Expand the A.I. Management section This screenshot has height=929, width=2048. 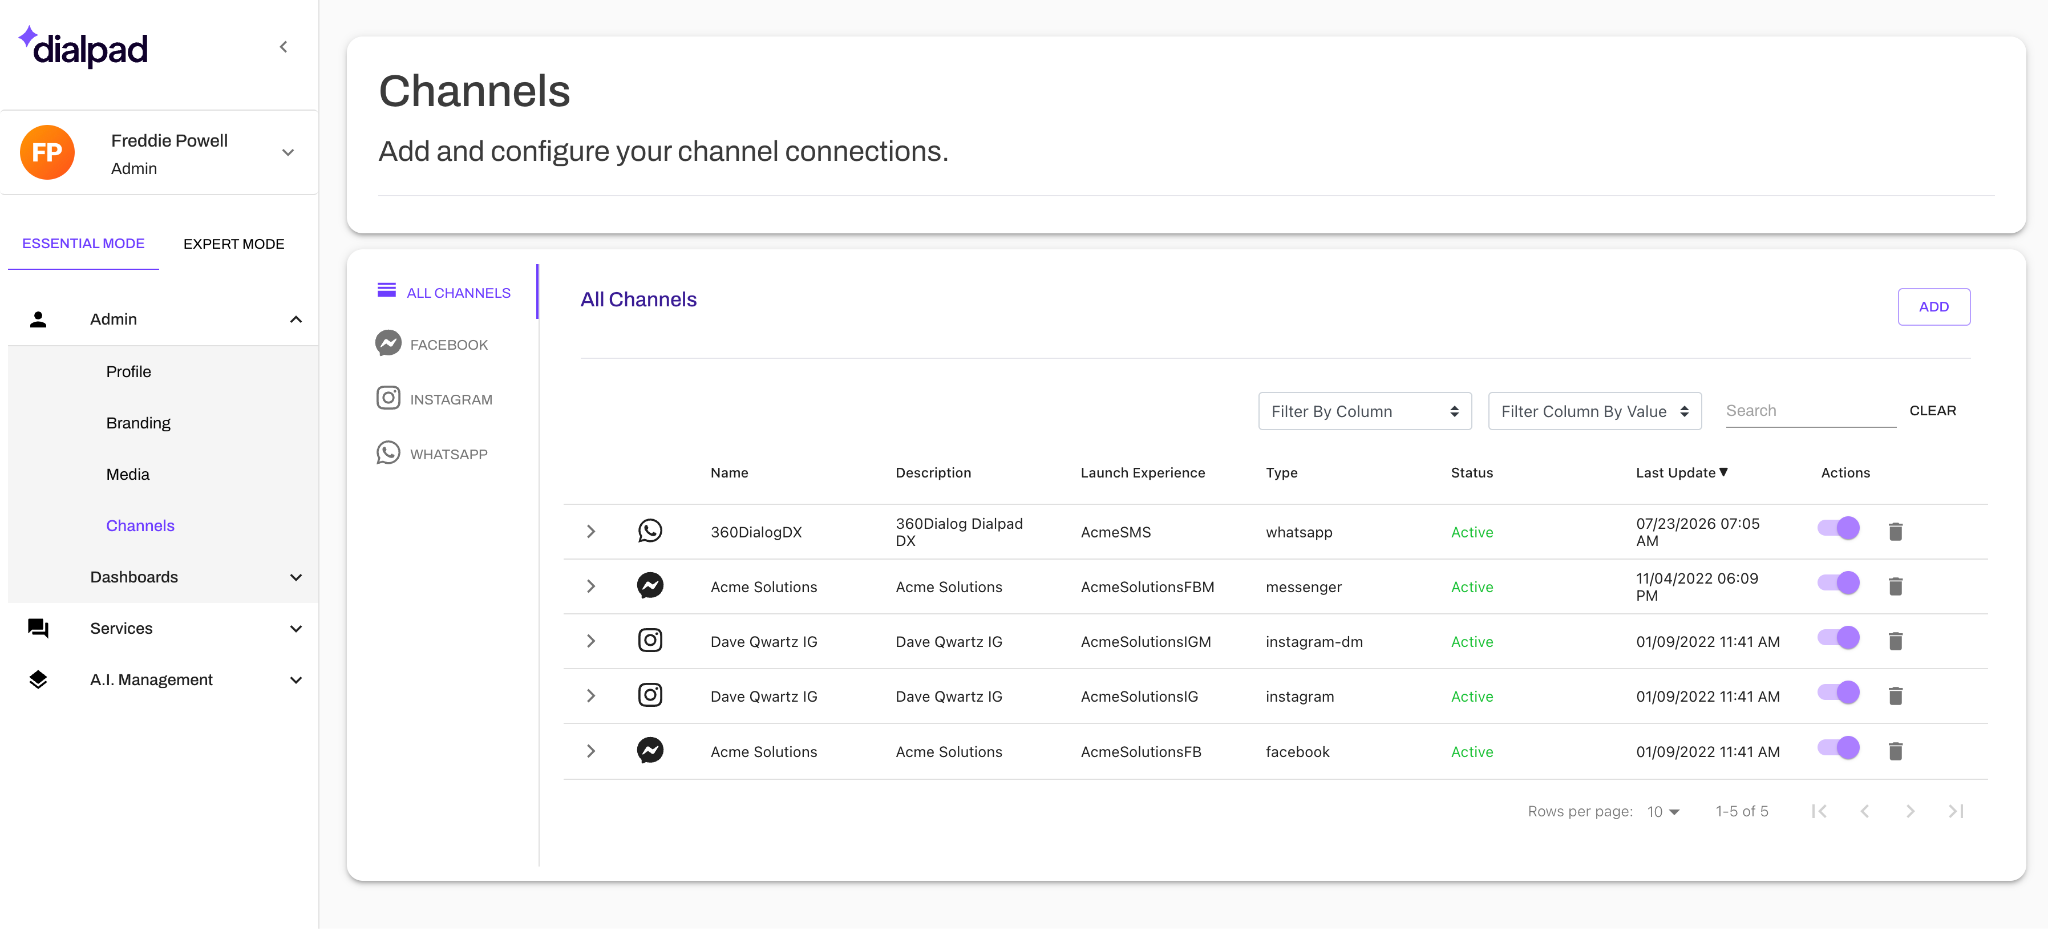point(296,680)
